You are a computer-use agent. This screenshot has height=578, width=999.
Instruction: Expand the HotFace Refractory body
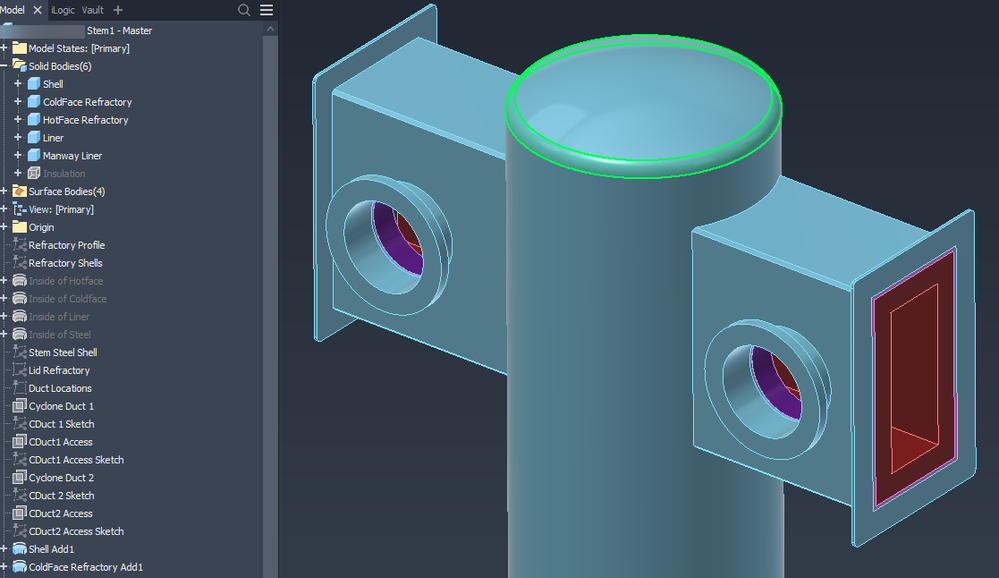pos(18,119)
